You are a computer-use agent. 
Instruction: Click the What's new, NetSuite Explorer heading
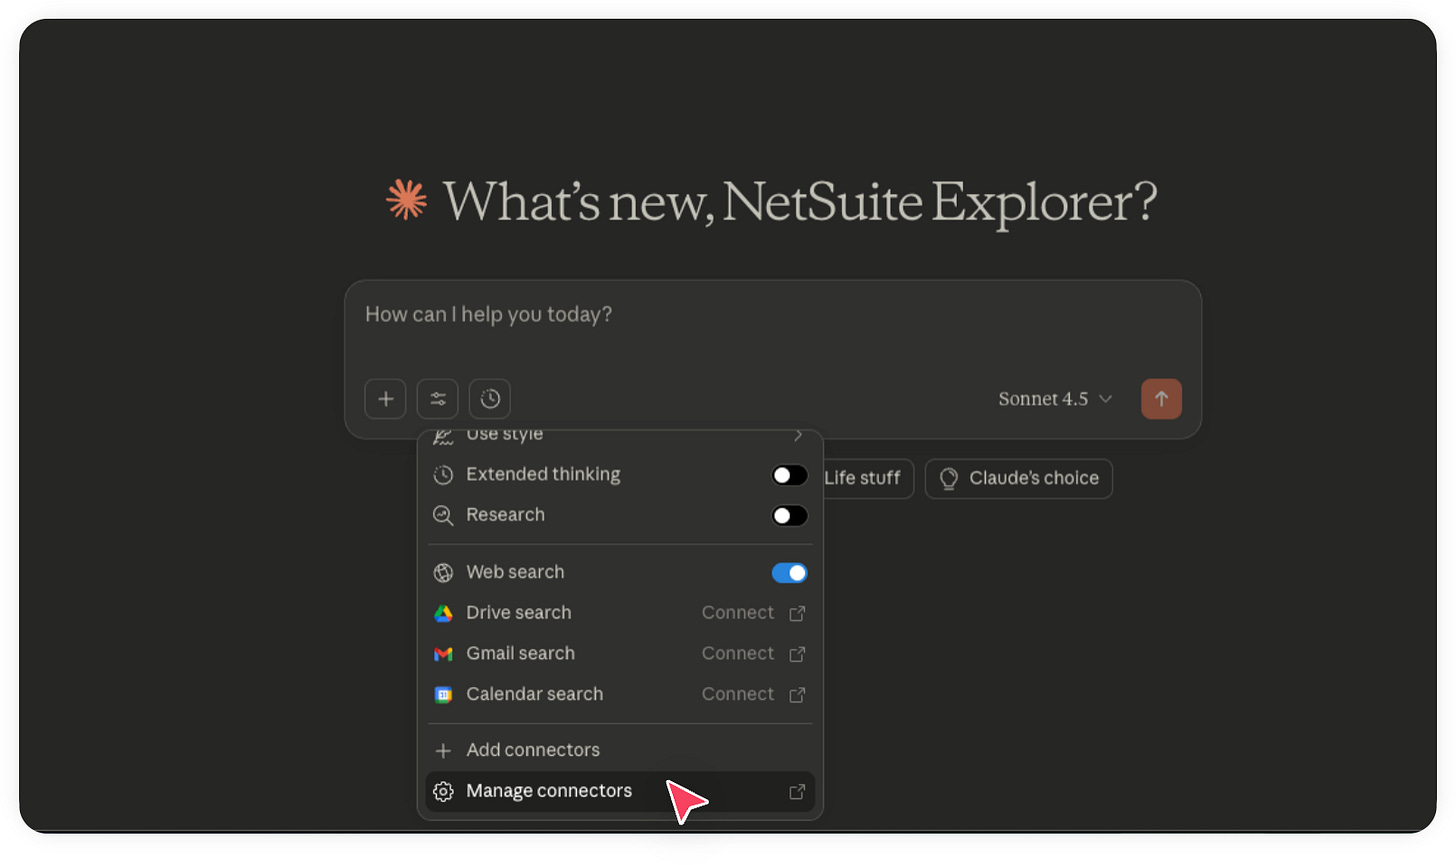point(800,202)
